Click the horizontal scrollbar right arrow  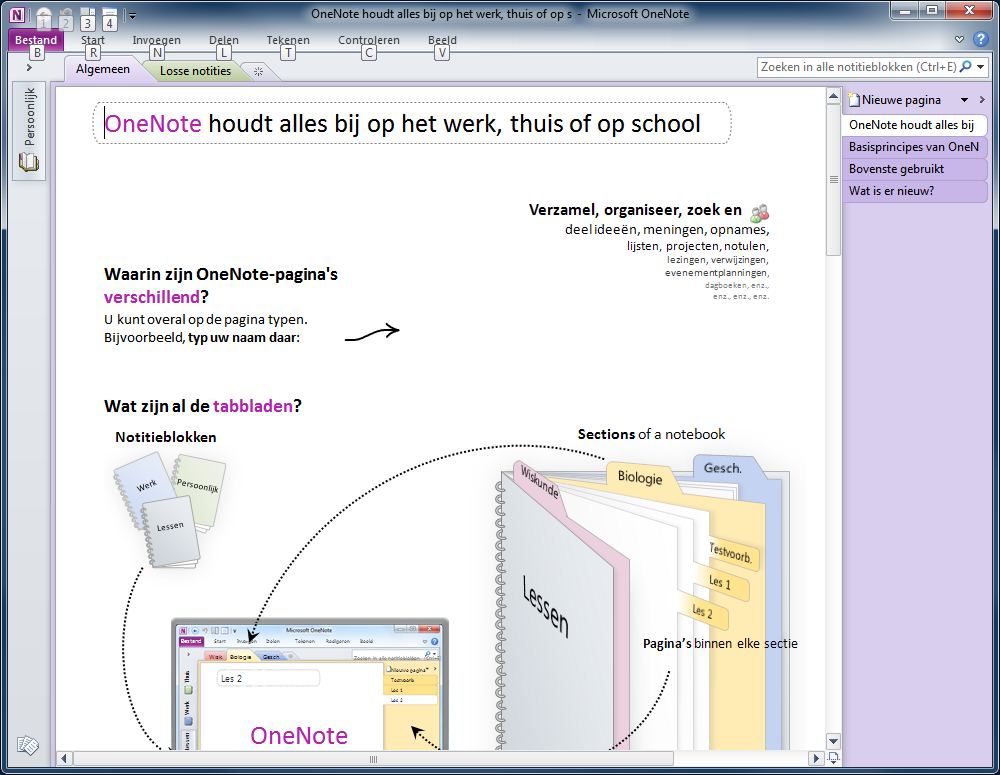[x=816, y=758]
